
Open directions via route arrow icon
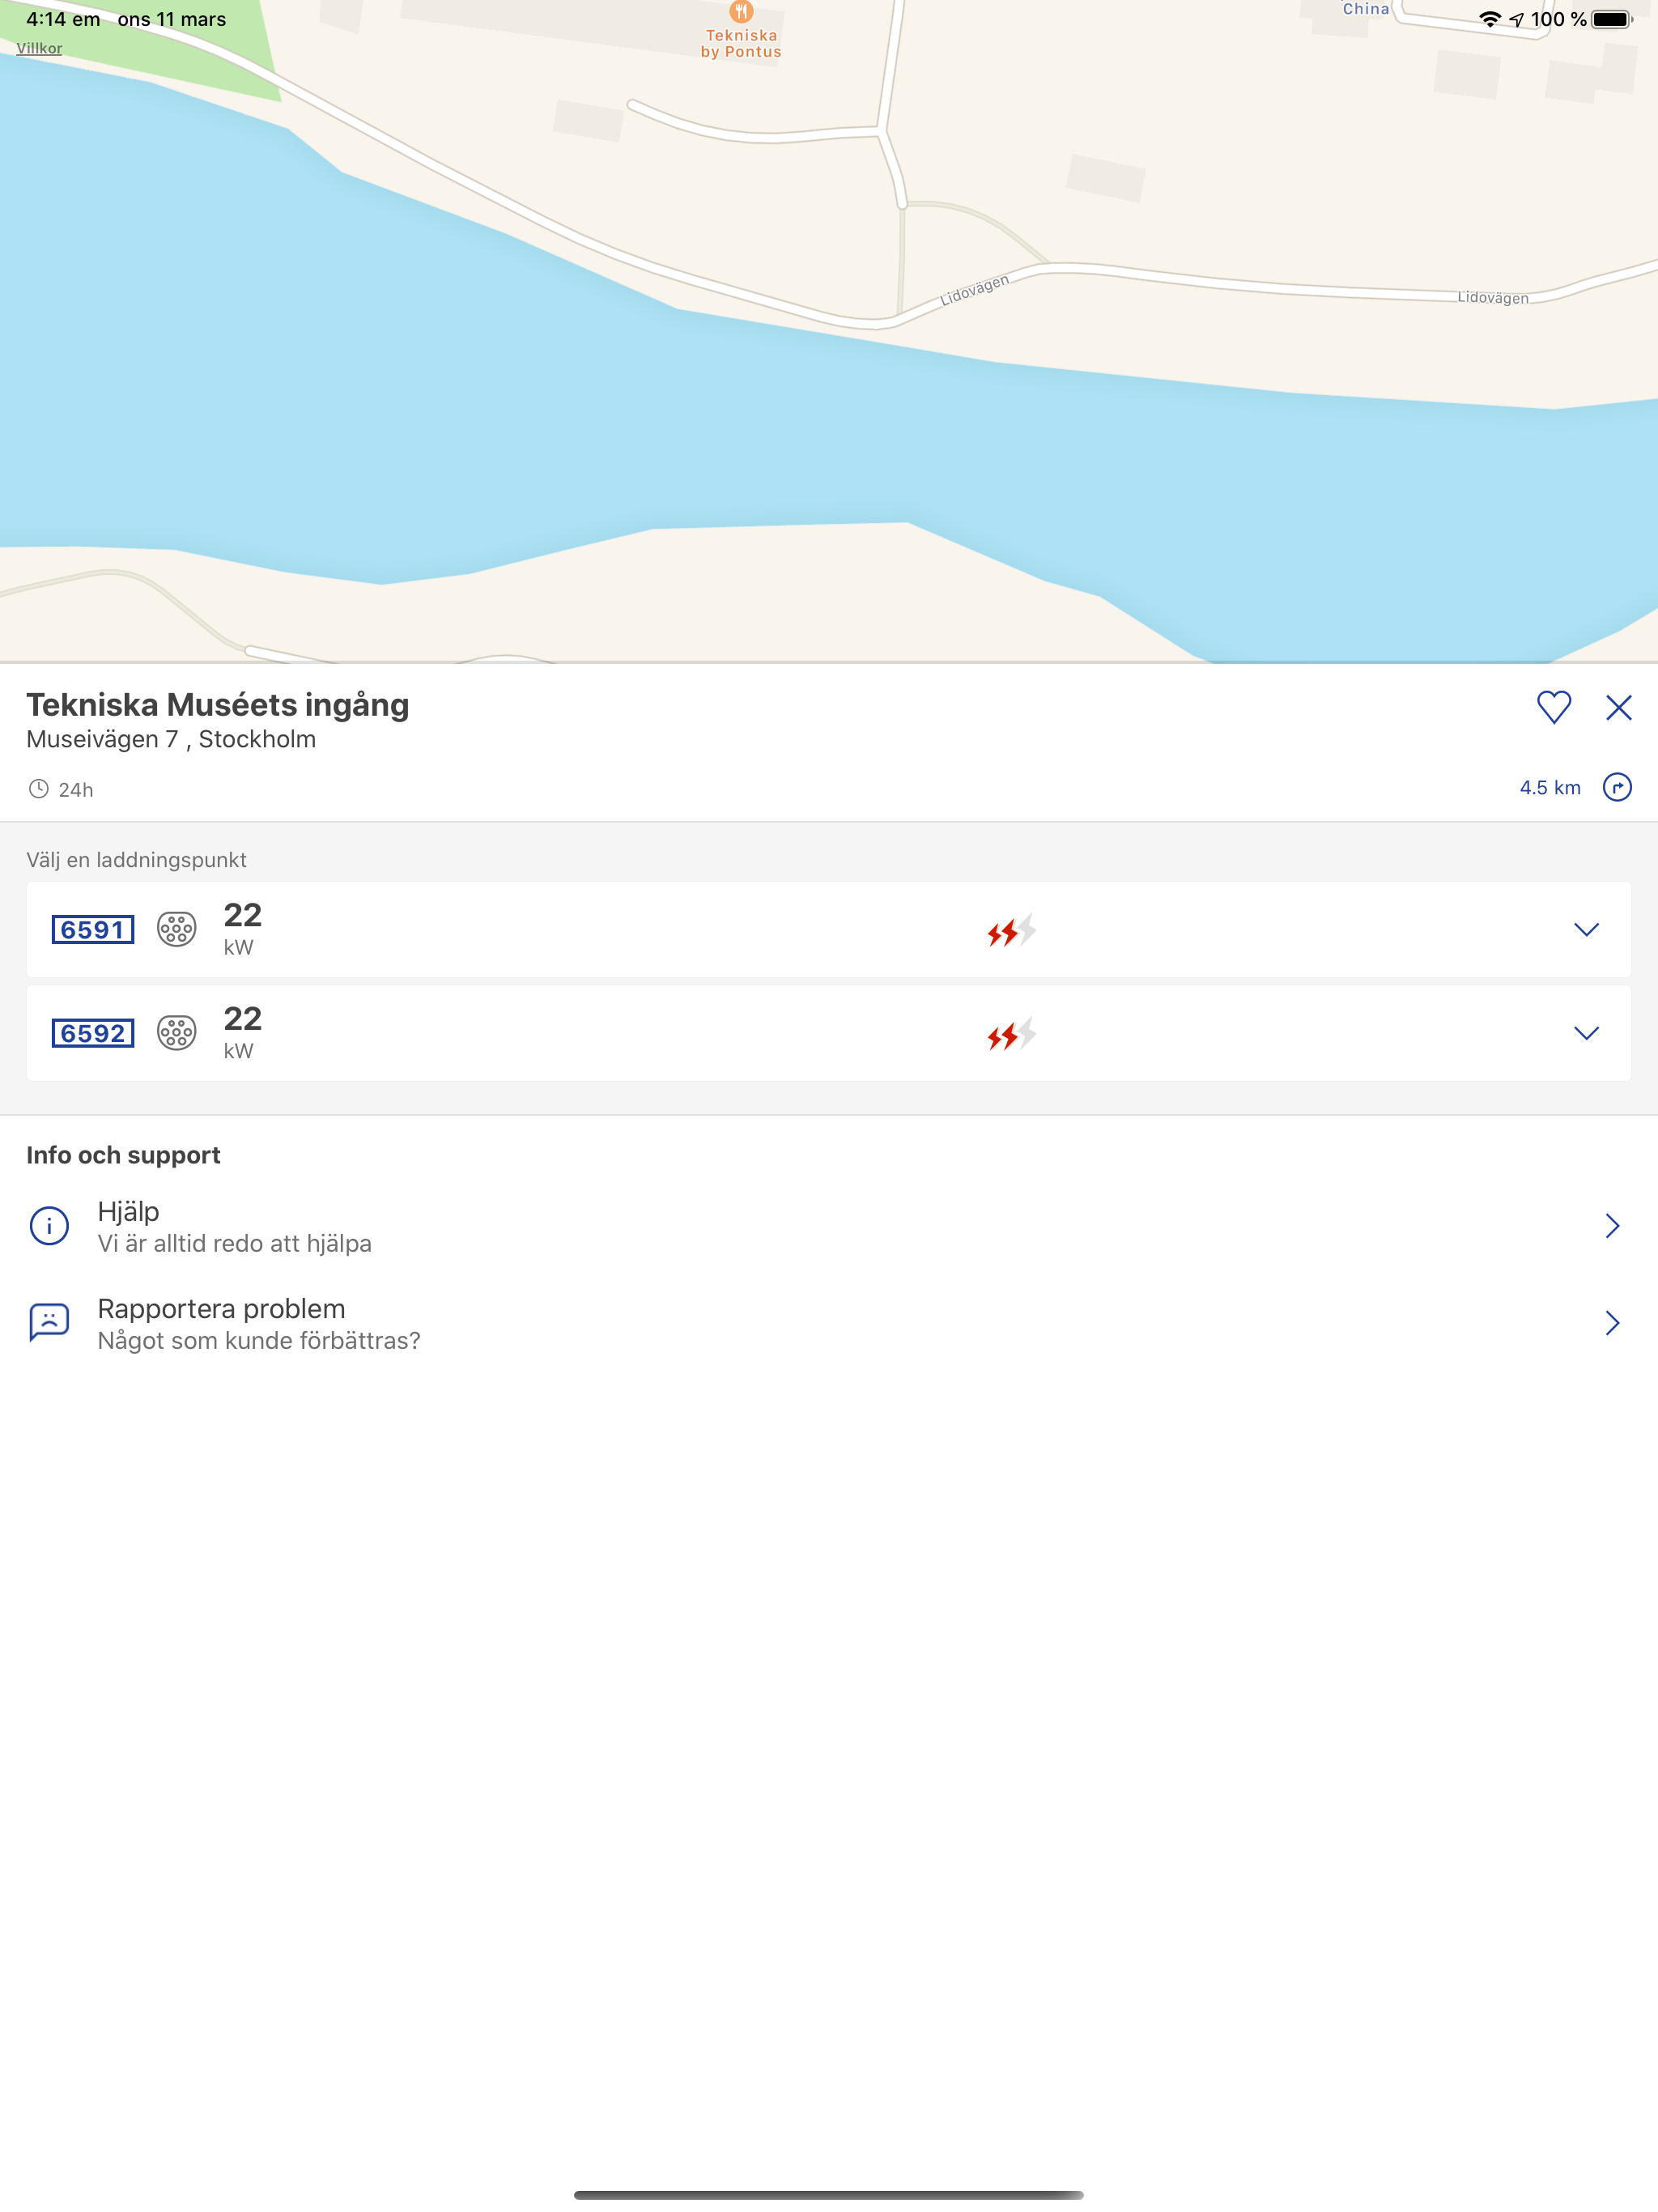1617,787
